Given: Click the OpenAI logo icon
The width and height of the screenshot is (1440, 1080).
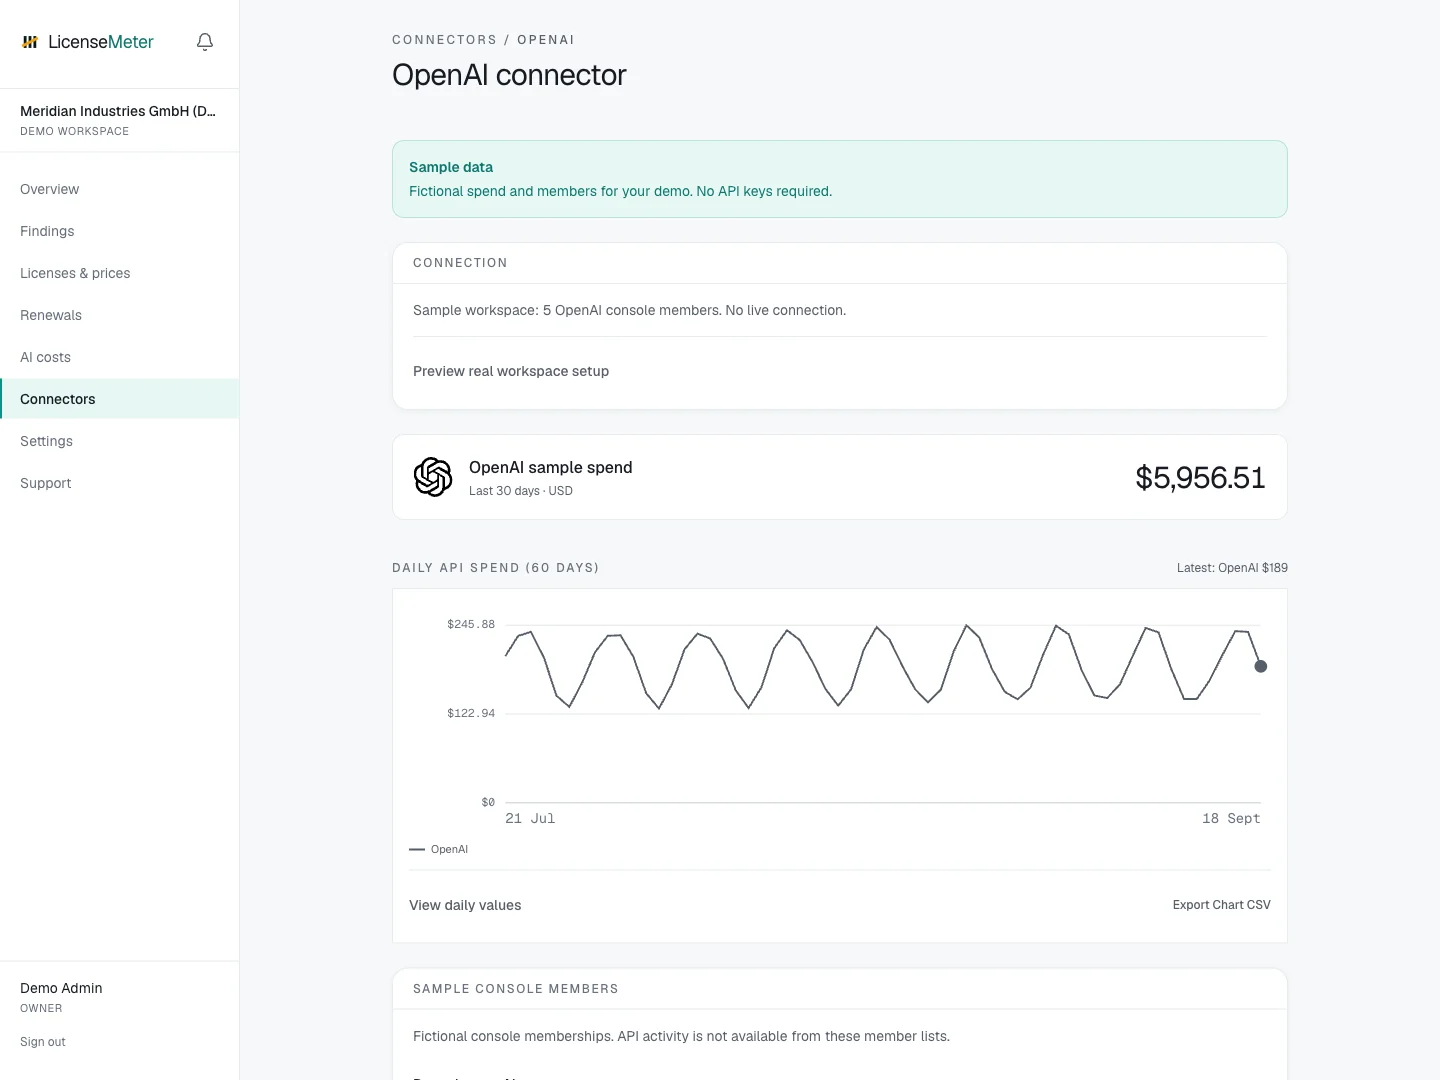Looking at the screenshot, I should click(x=433, y=477).
